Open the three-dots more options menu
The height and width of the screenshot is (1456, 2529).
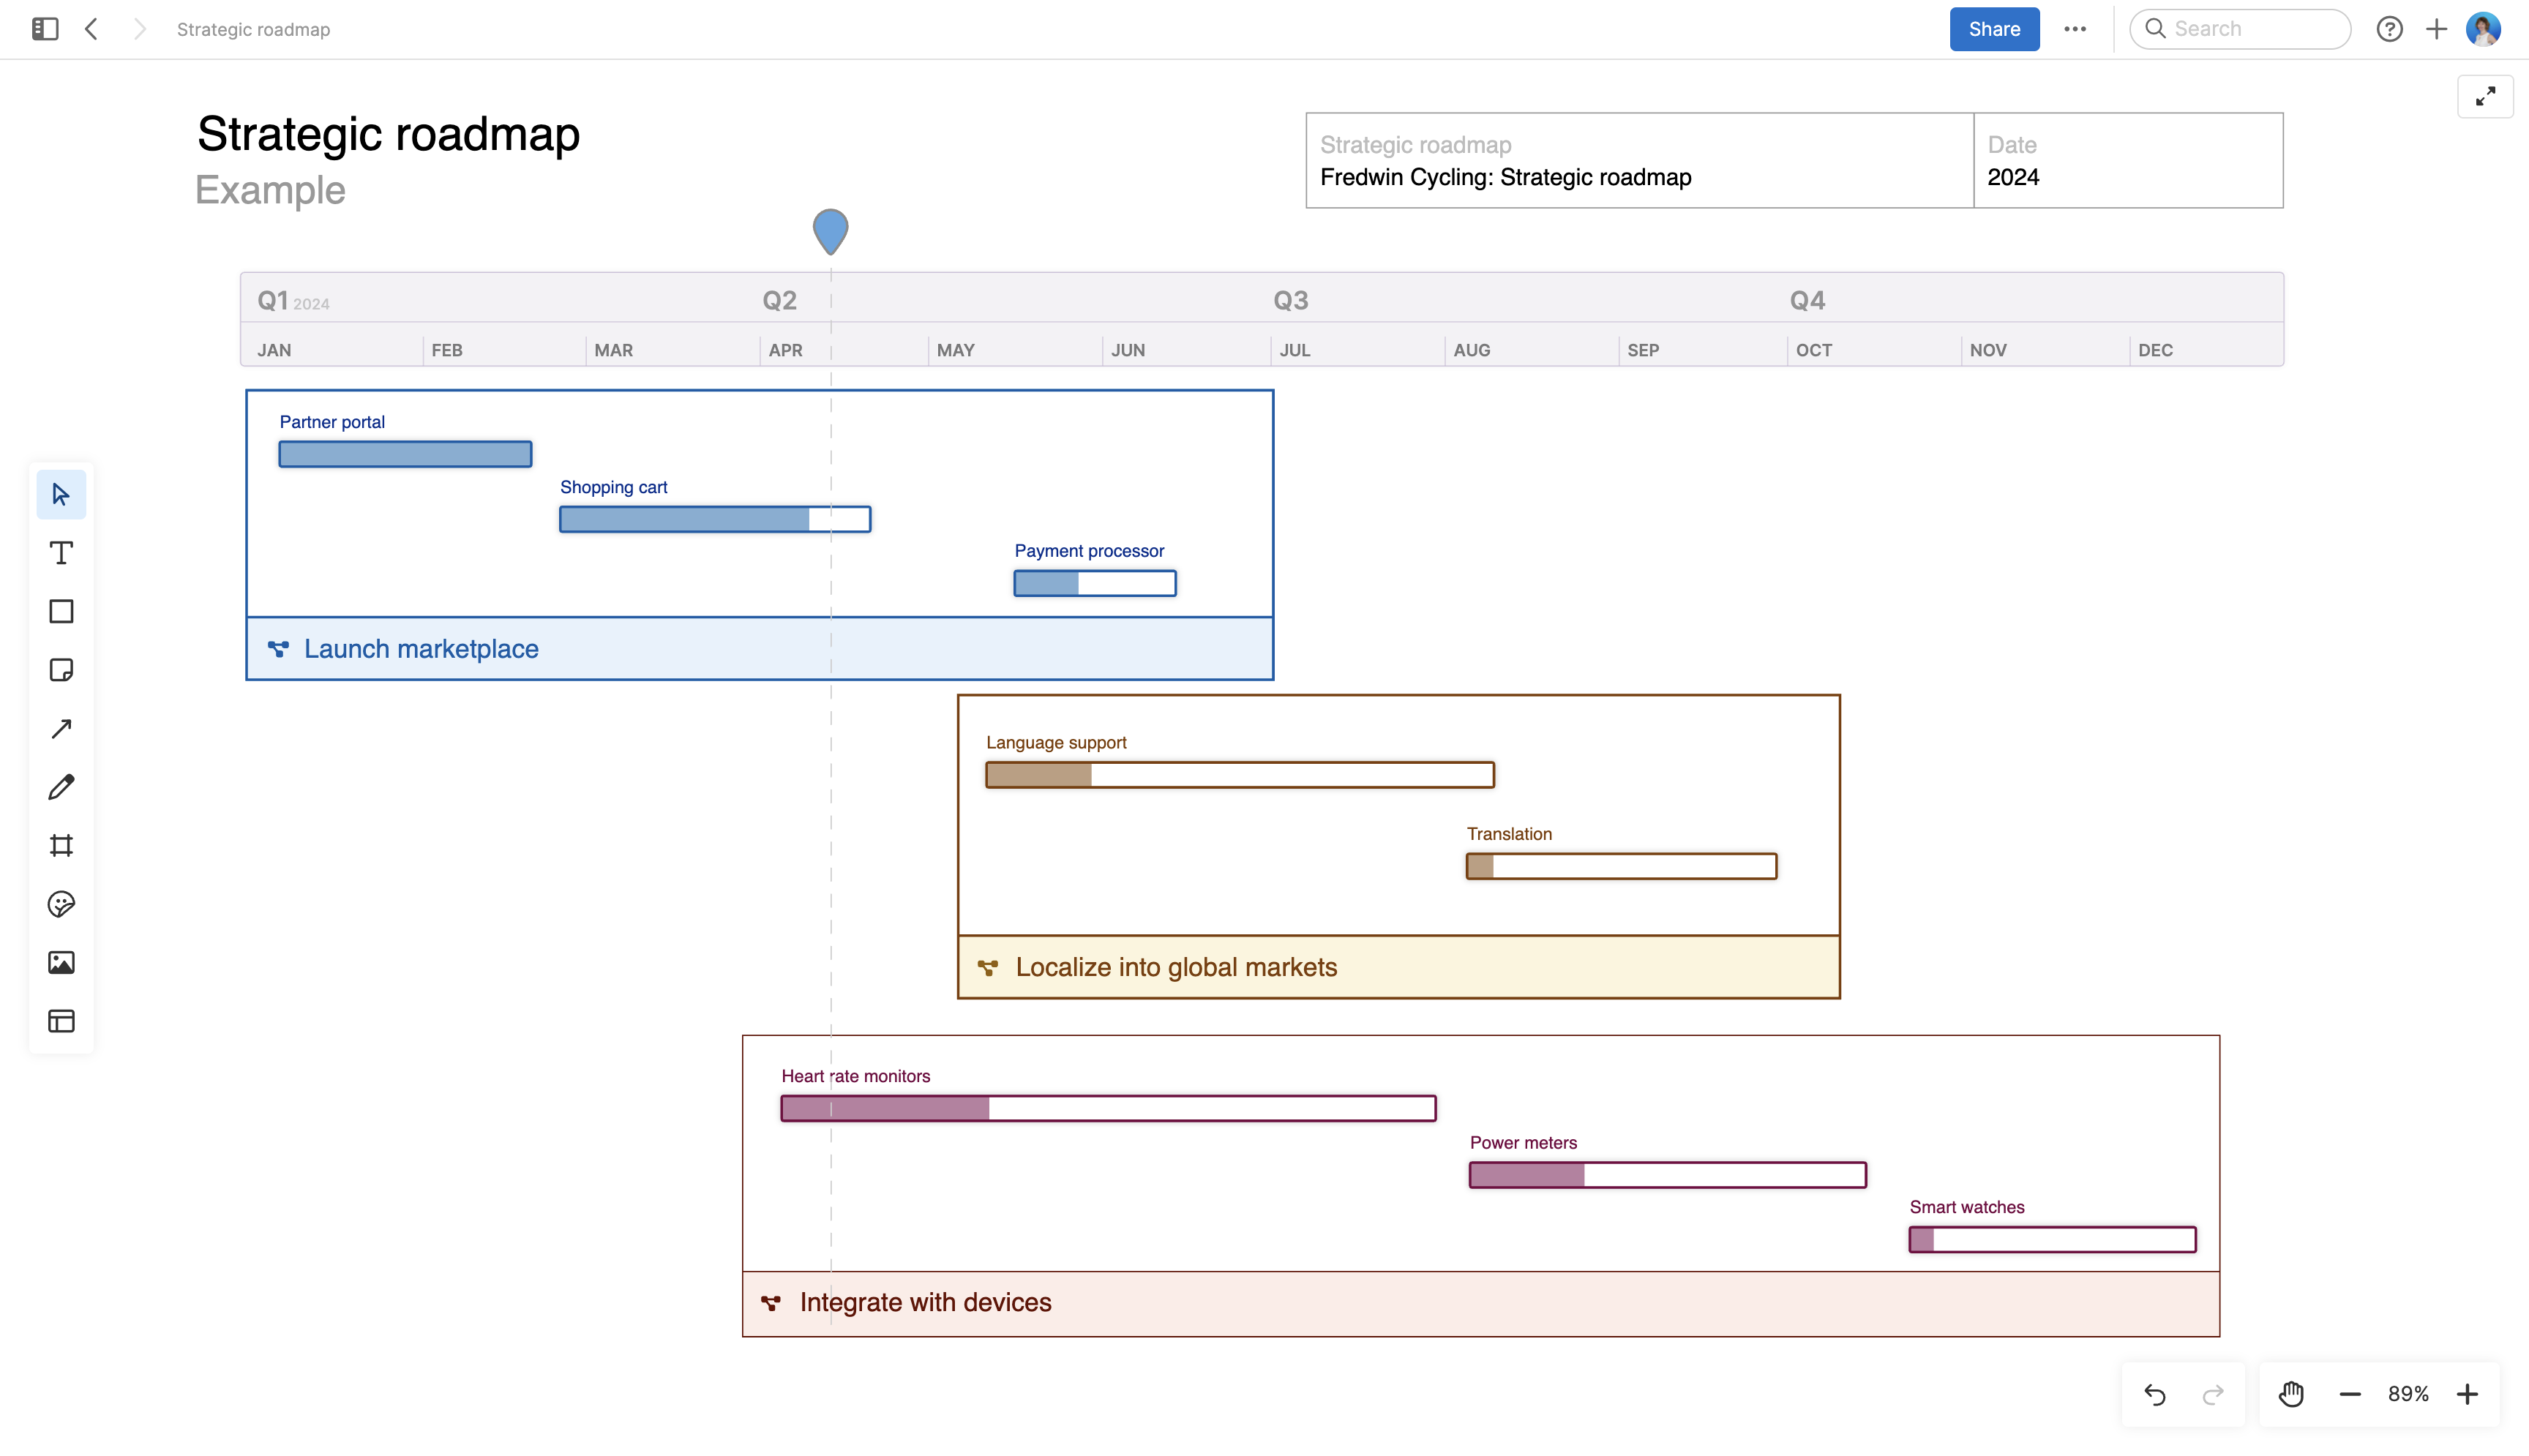point(2075,29)
